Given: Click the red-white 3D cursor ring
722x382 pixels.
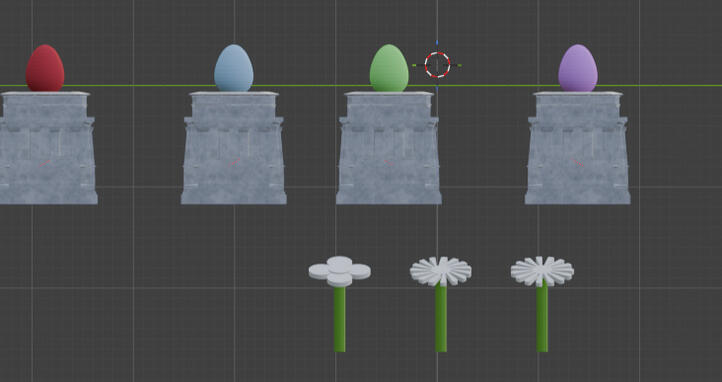Looking at the screenshot, I should click(x=437, y=65).
